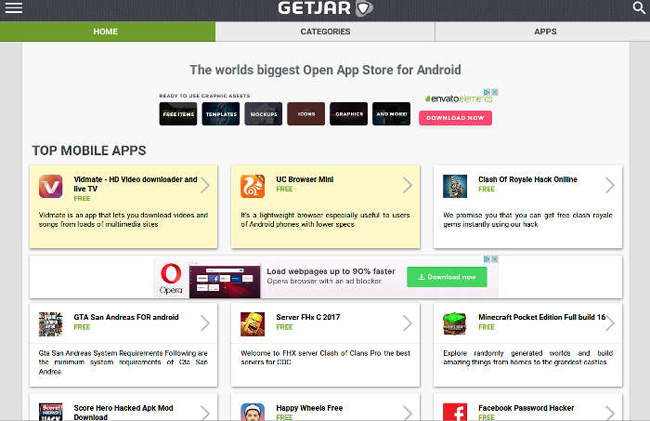Close the Opera ad with X icon
This screenshot has height=421, width=650.
pos(495,259)
